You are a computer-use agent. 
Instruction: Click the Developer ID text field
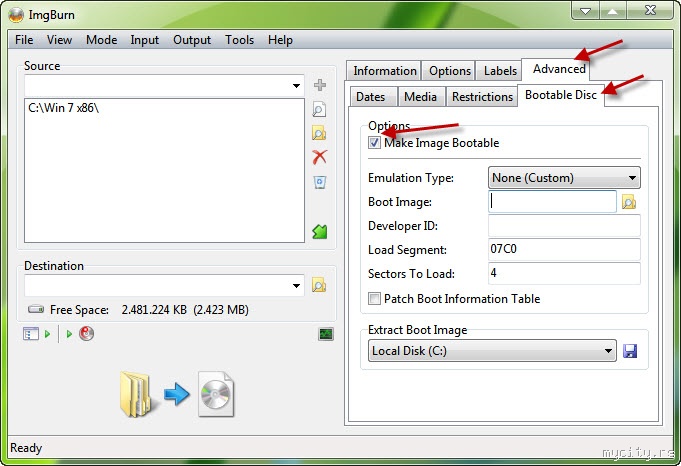pos(564,225)
